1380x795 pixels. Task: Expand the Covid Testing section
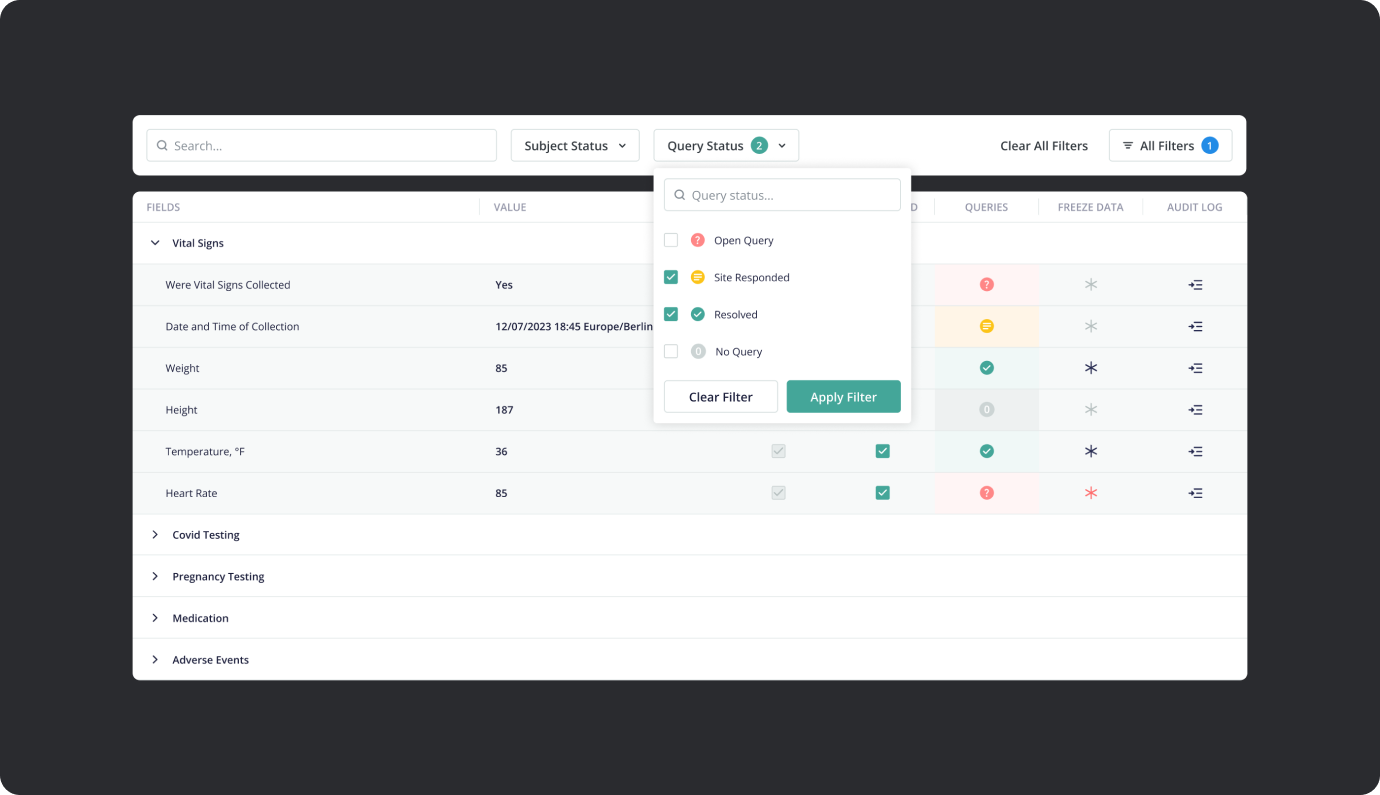(x=155, y=535)
